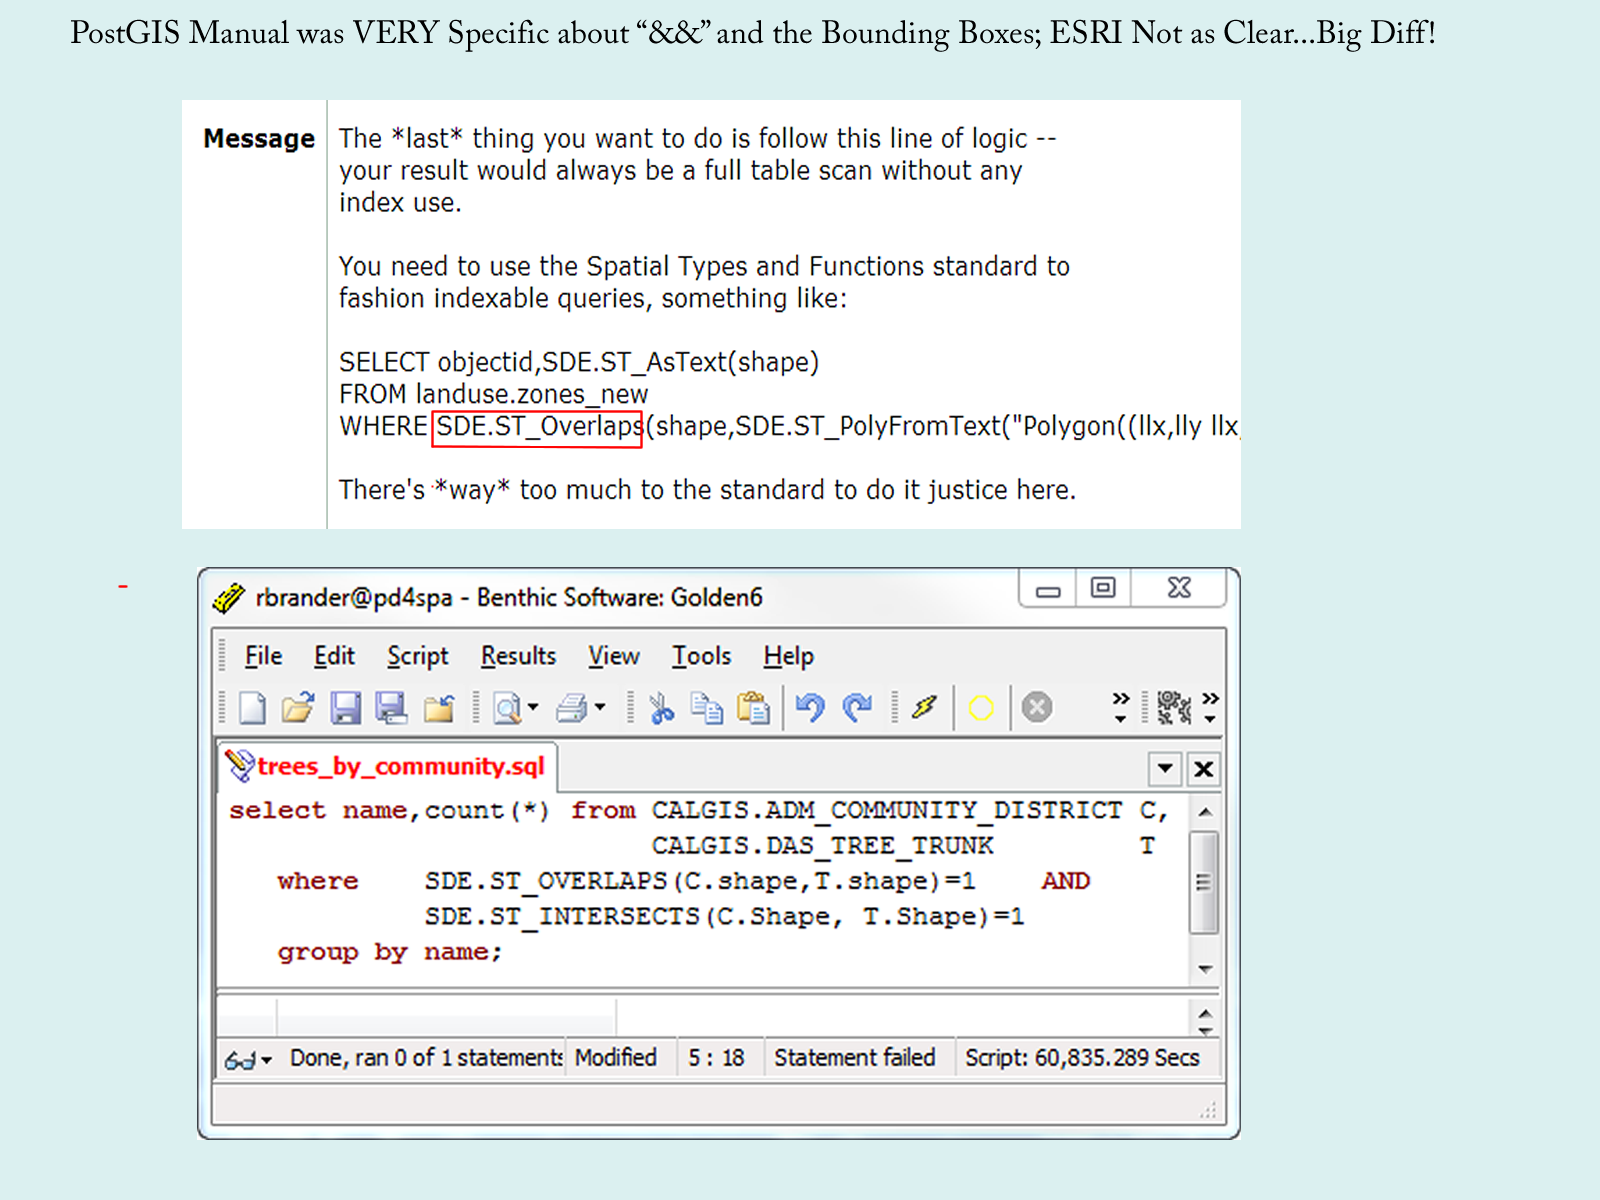Undo the last edit with the undo arrow
The width and height of the screenshot is (1600, 1200).
pos(810,708)
